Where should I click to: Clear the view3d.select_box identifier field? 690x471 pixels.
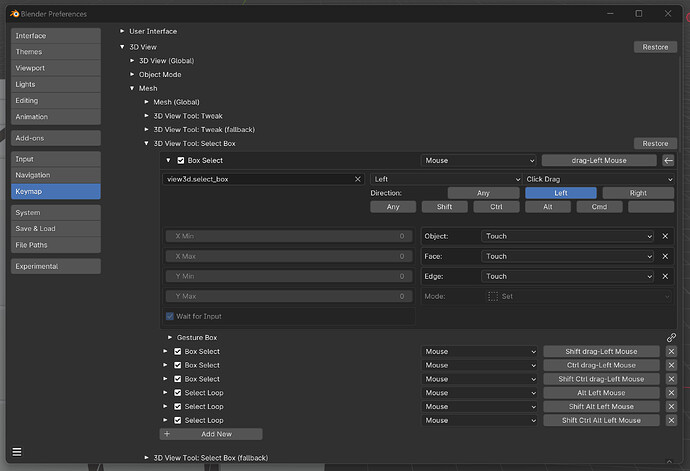coord(357,179)
